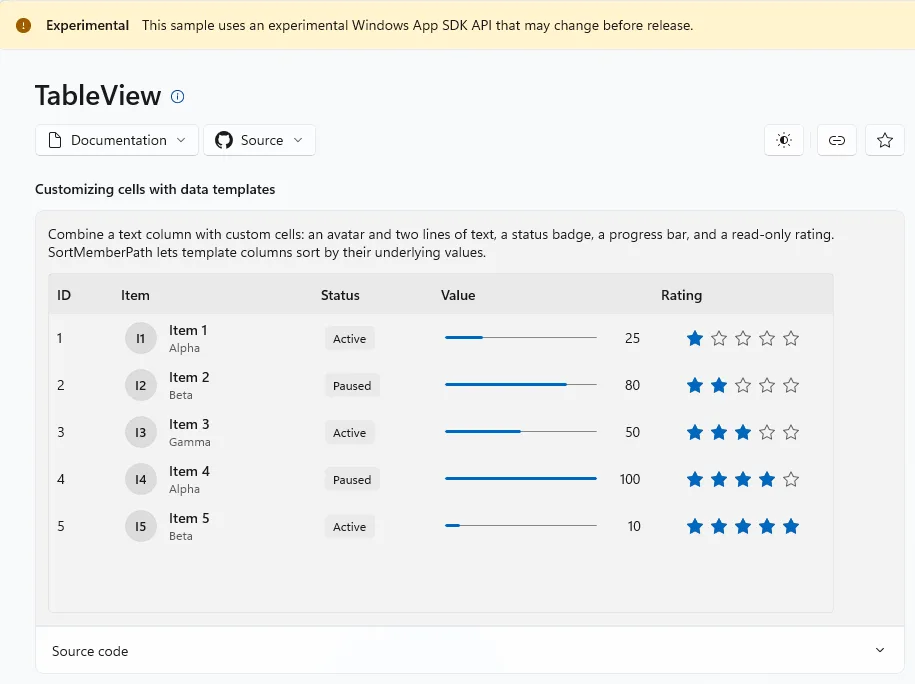The image size is (915, 684).
Task: Open the Documentation dropdown
Action: (x=117, y=140)
